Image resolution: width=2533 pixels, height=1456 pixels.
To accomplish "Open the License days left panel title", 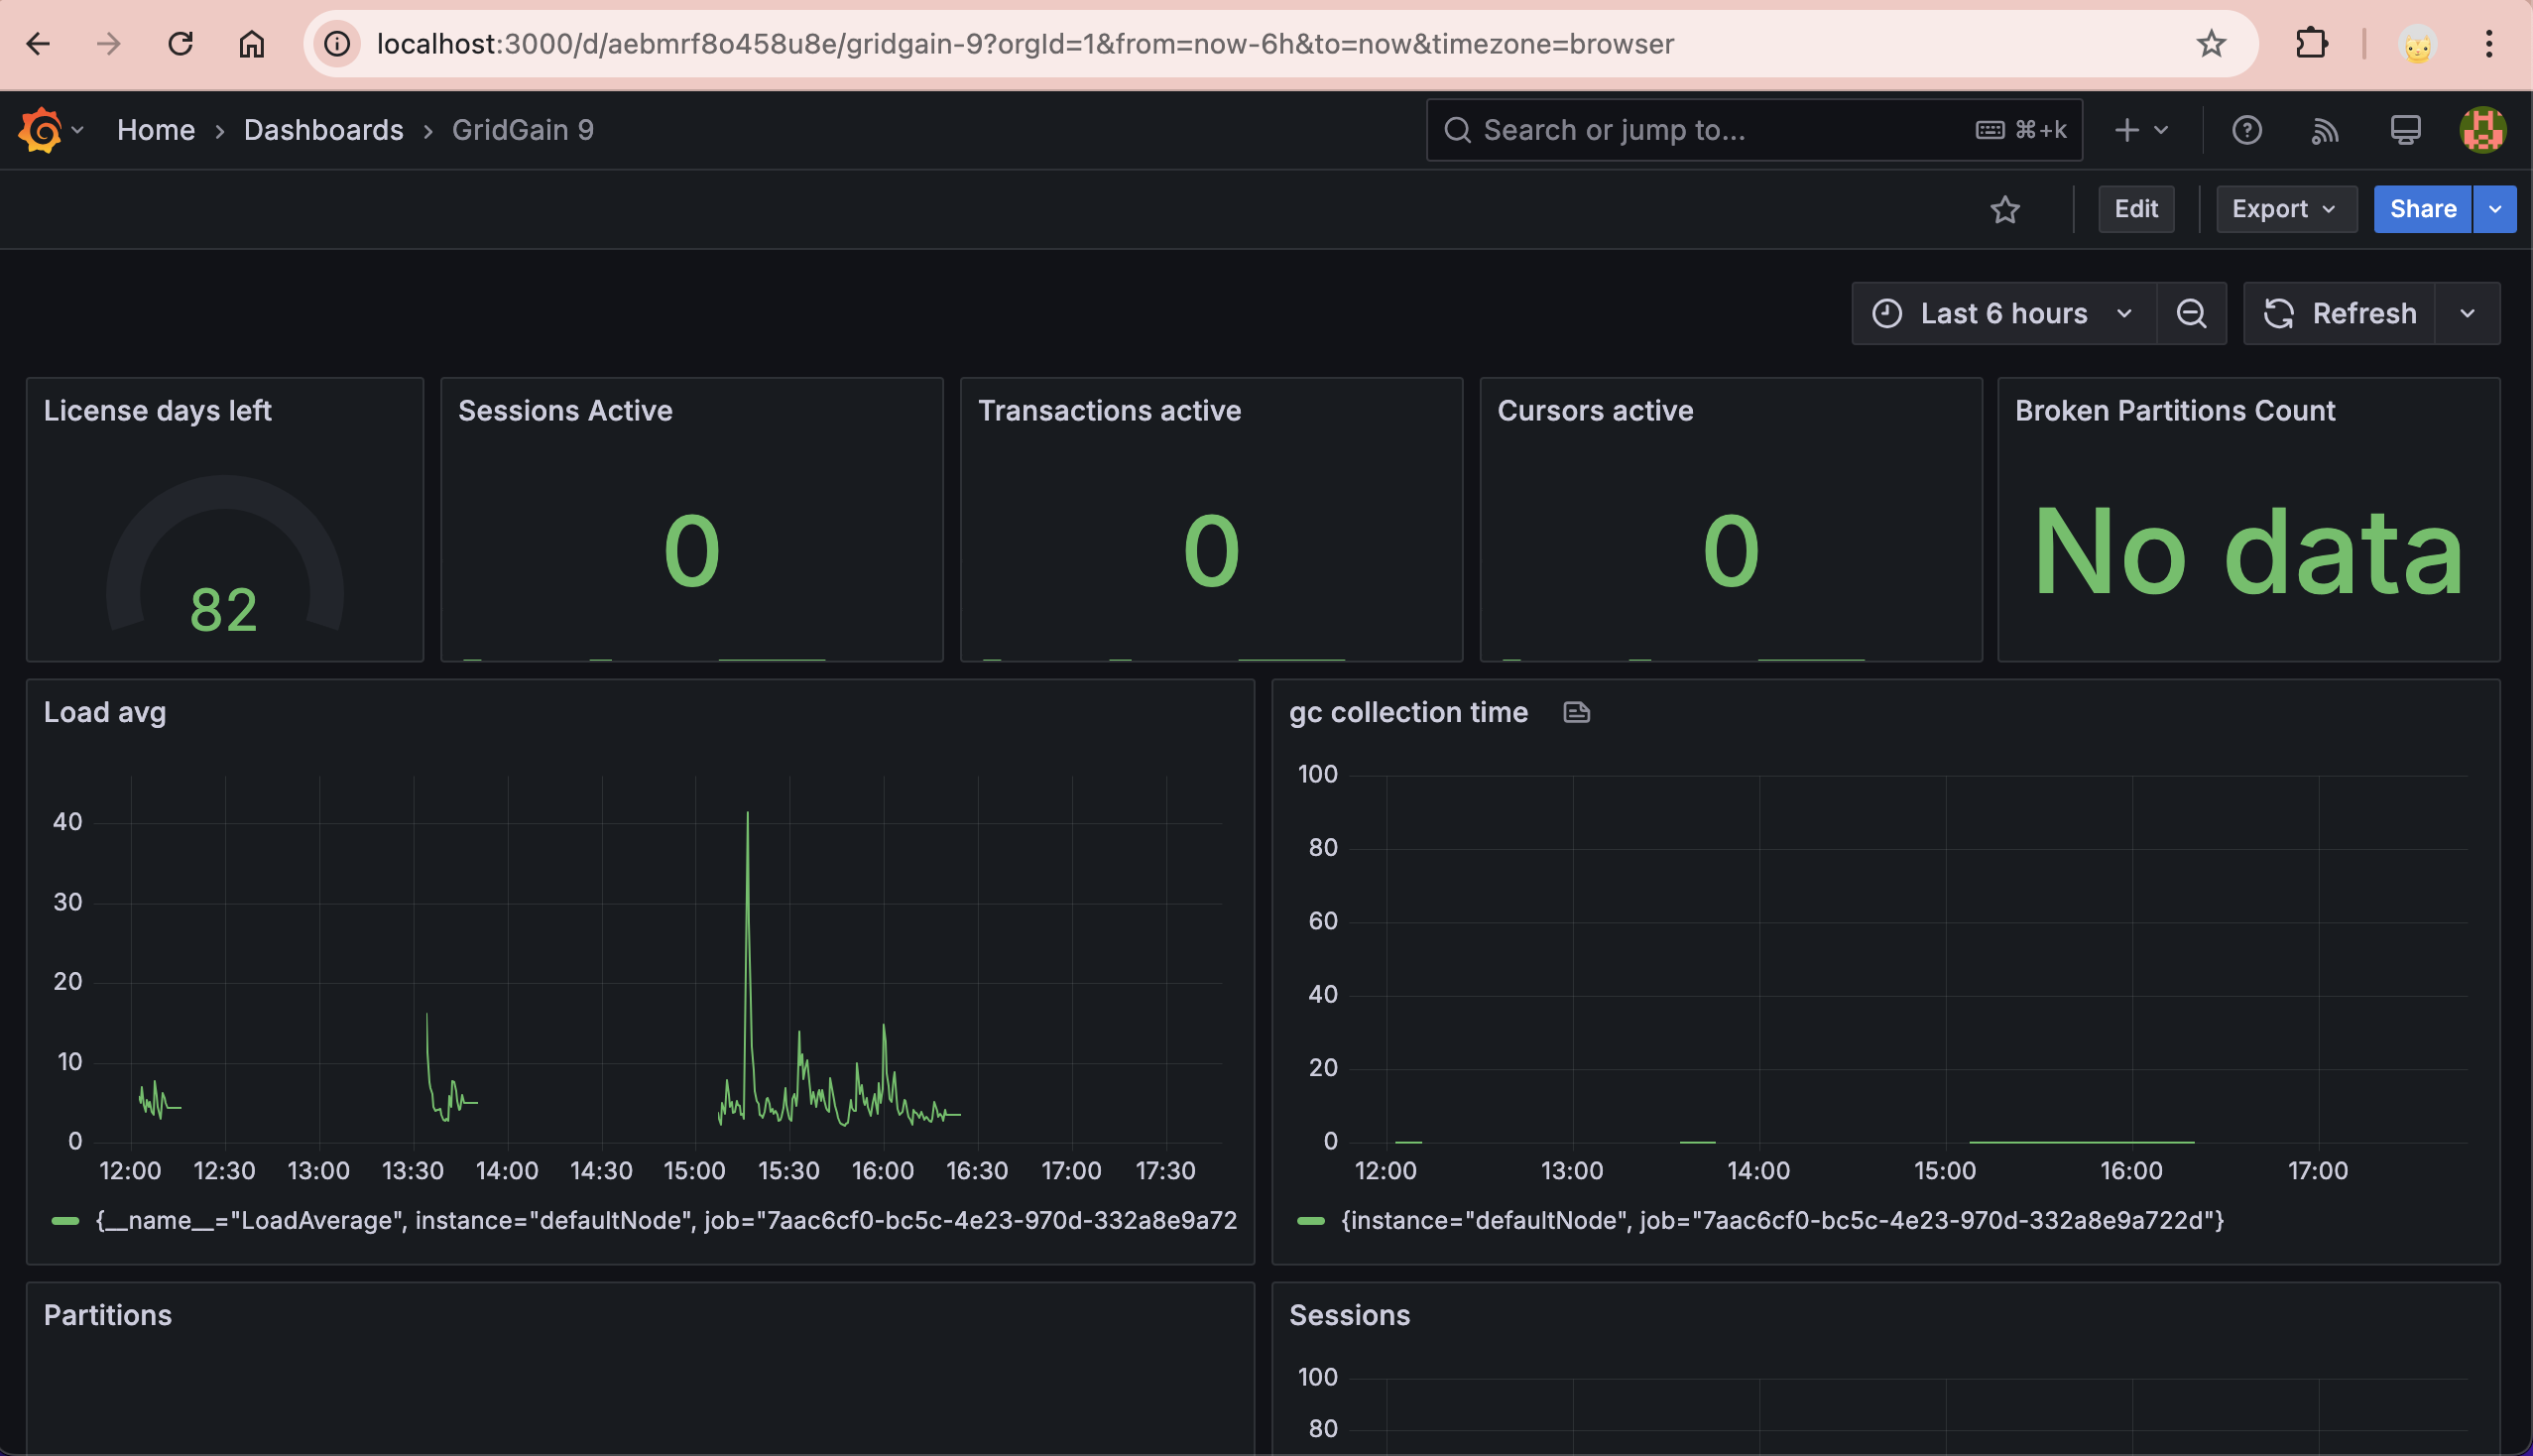I will [158, 411].
